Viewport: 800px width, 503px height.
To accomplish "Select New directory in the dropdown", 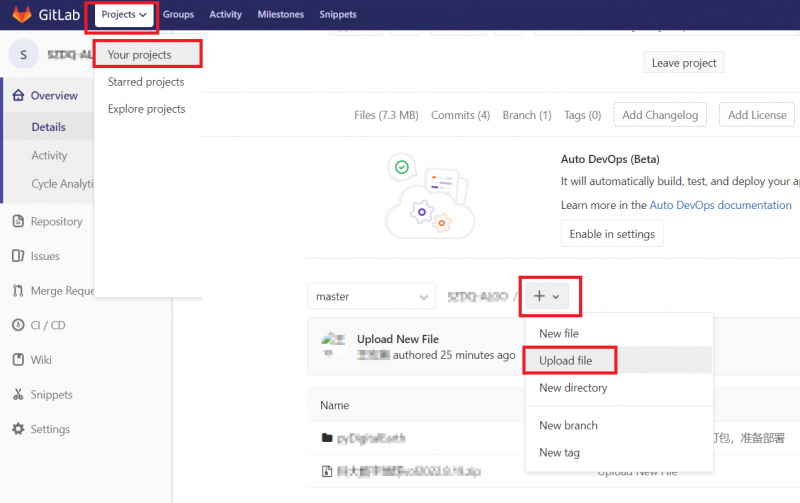I will (x=573, y=388).
